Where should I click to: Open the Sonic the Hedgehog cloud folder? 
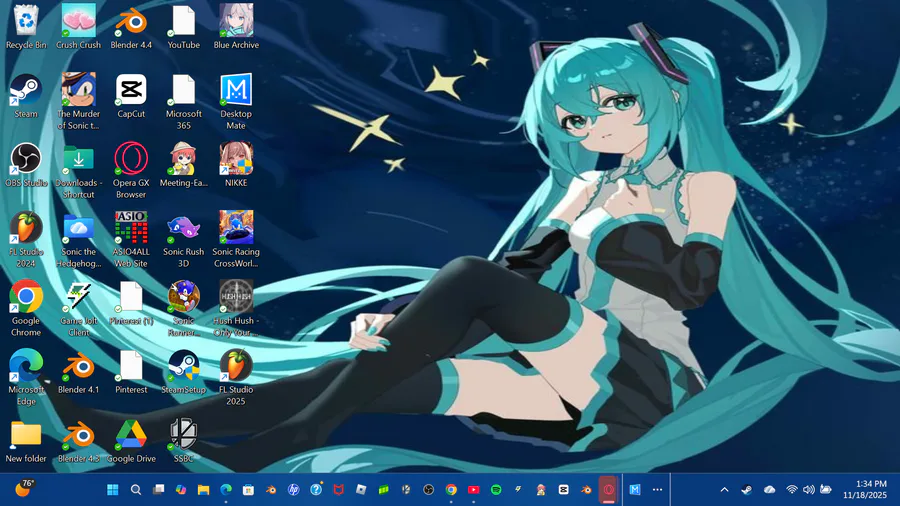click(x=79, y=240)
